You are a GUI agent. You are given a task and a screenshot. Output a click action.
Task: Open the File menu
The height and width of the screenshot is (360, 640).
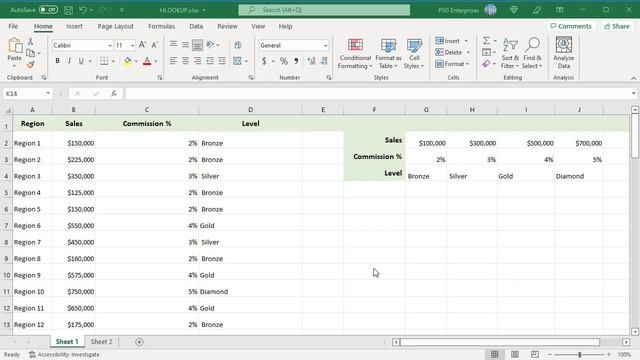point(13,26)
